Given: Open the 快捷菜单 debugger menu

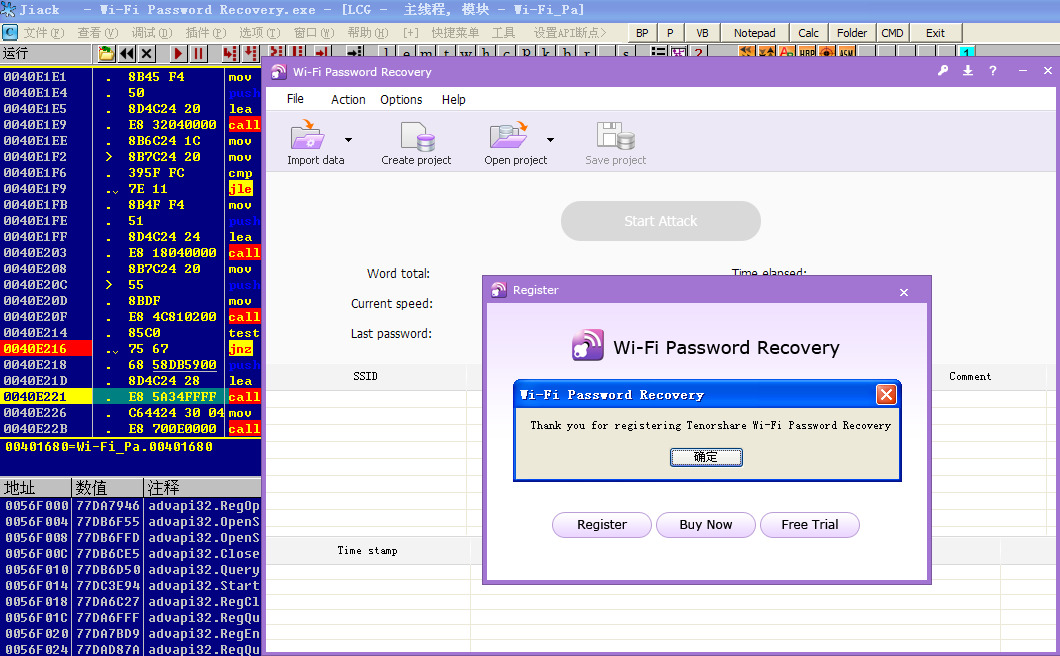Looking at the screenshot, I should (x=455, y=32).
